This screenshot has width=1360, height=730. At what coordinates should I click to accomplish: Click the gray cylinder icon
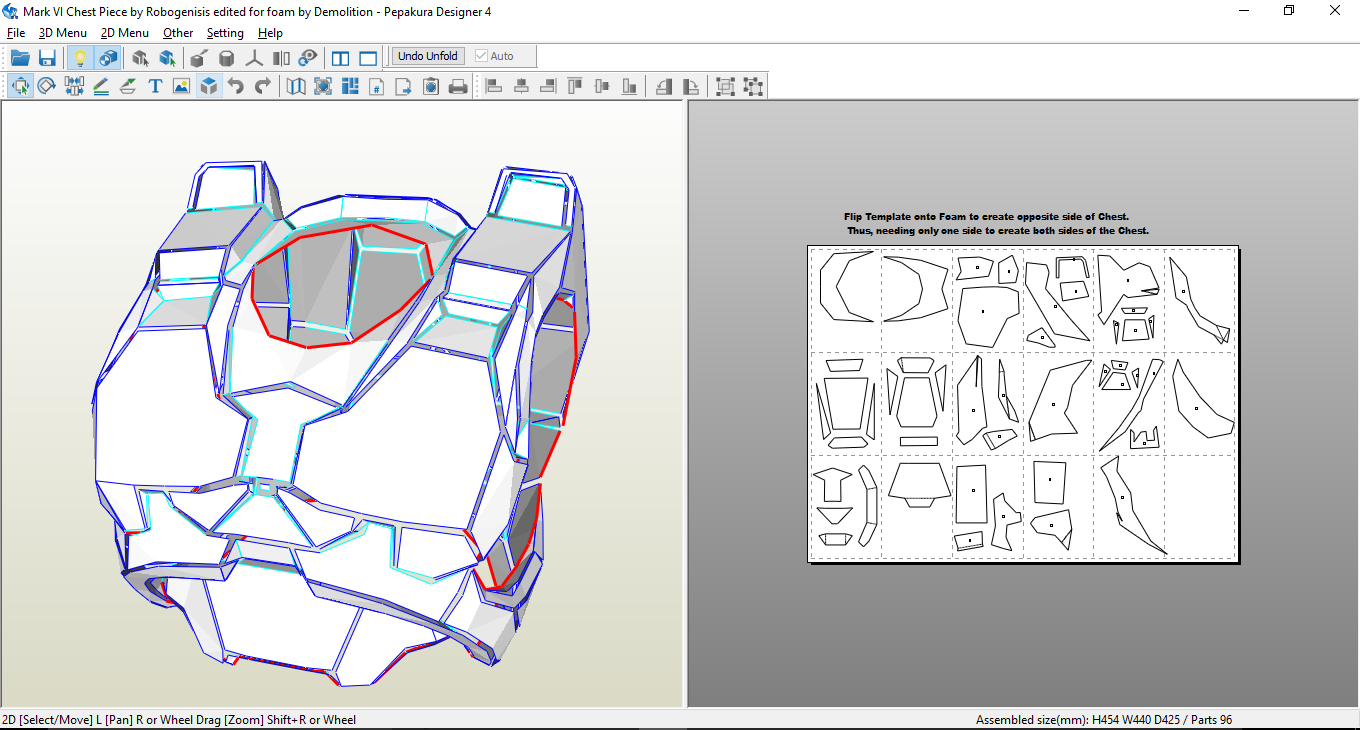227,57
